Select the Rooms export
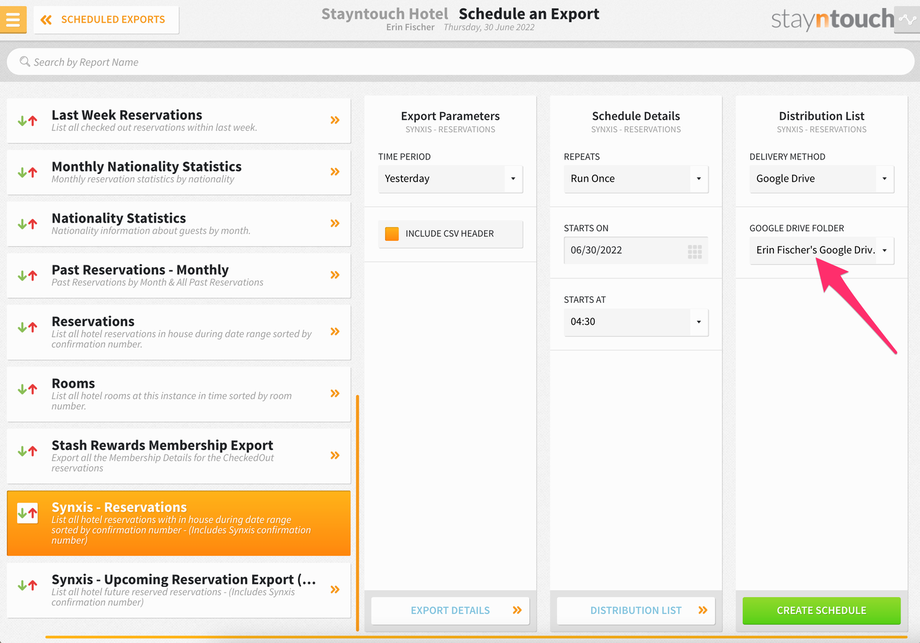Image resolution: width=920 pixels, height=643 pixels. pos(178,394)
